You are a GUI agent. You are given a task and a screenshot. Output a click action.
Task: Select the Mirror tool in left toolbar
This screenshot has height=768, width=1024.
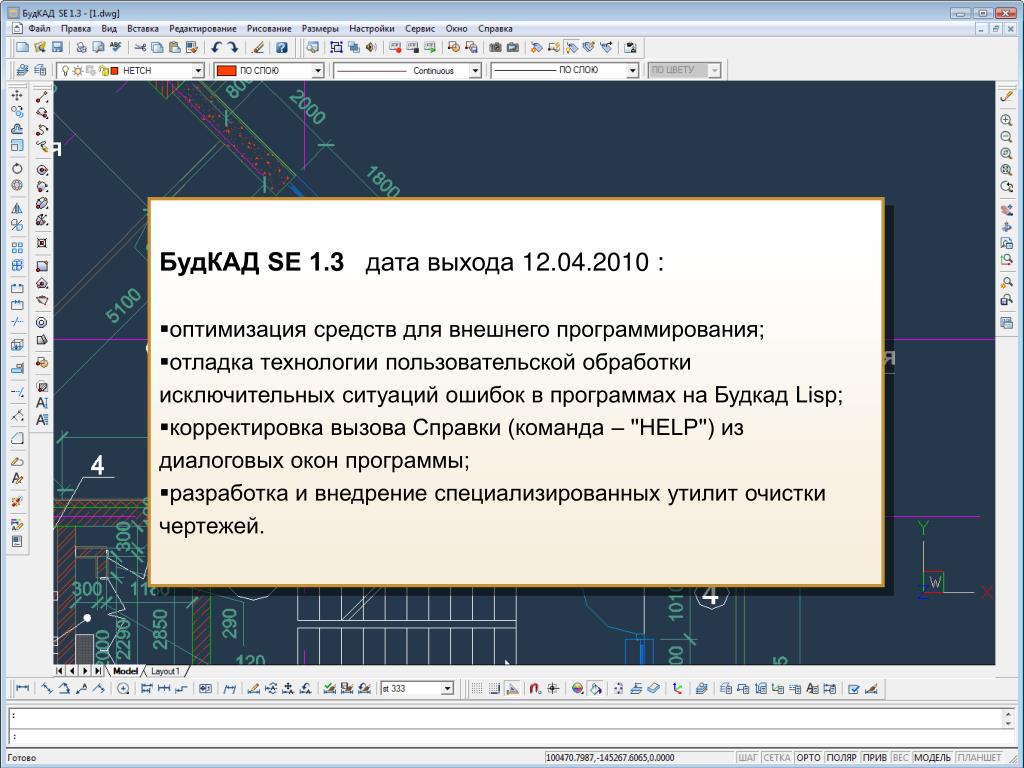point(17,208)
